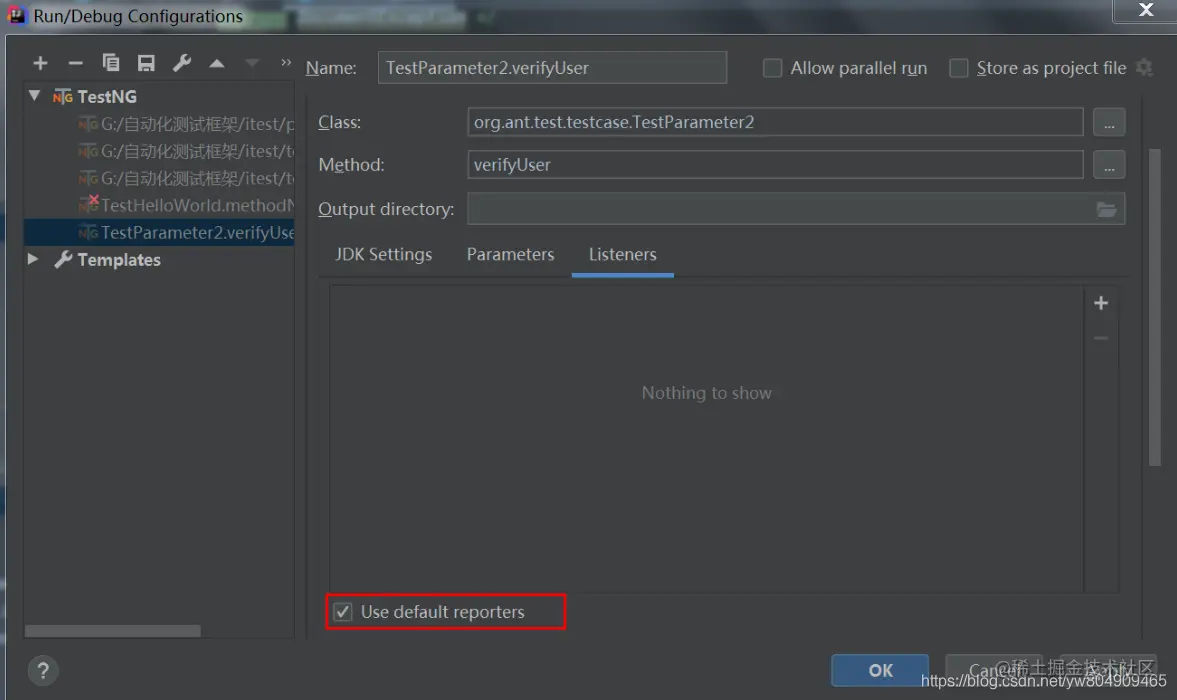This screenshot has width=1177, height=700.
Task: Remove listener with the minus icon
Action: [1101, 338]
